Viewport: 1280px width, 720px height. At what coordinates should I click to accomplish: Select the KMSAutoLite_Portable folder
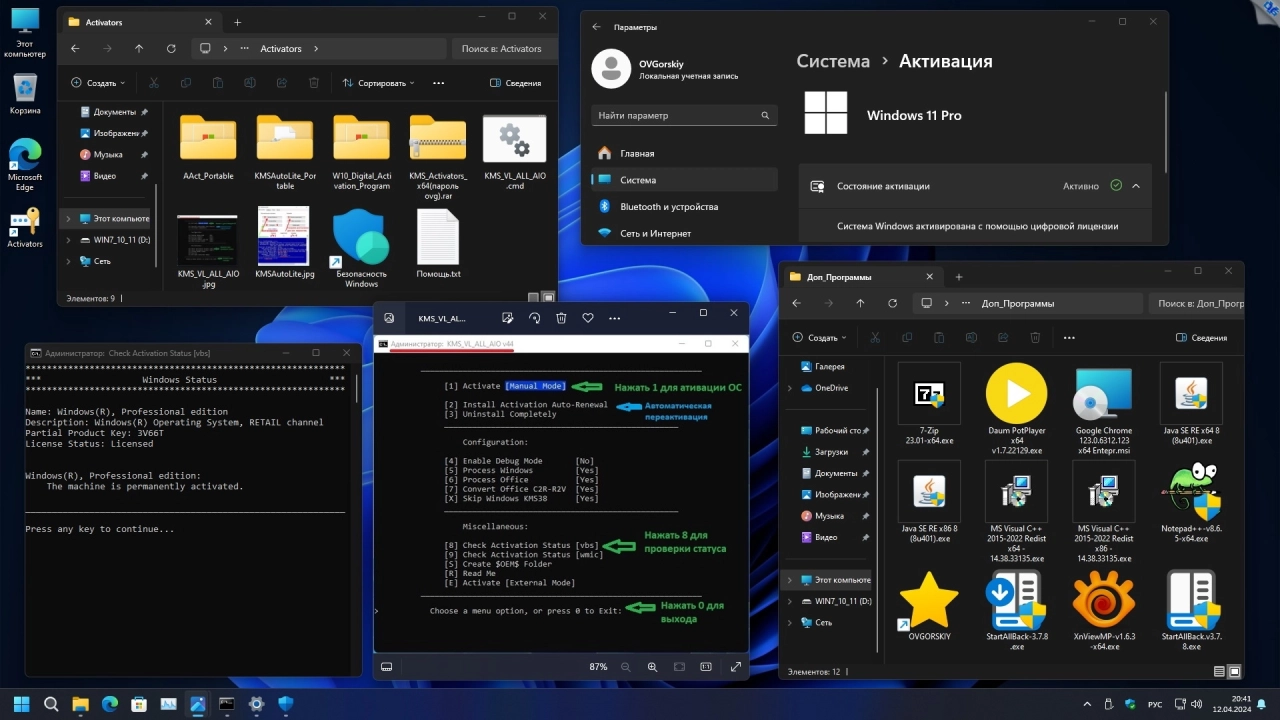pos(285,153)
